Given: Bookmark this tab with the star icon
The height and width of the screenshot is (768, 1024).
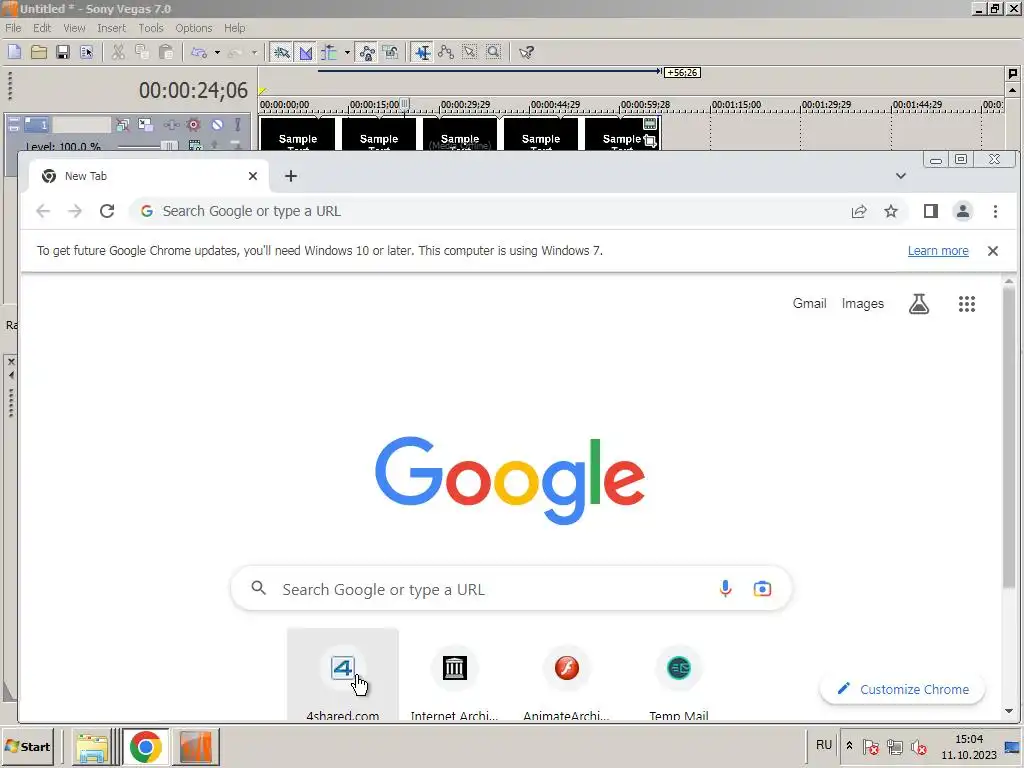Looking at the screenshot, I should click(891, 211).
